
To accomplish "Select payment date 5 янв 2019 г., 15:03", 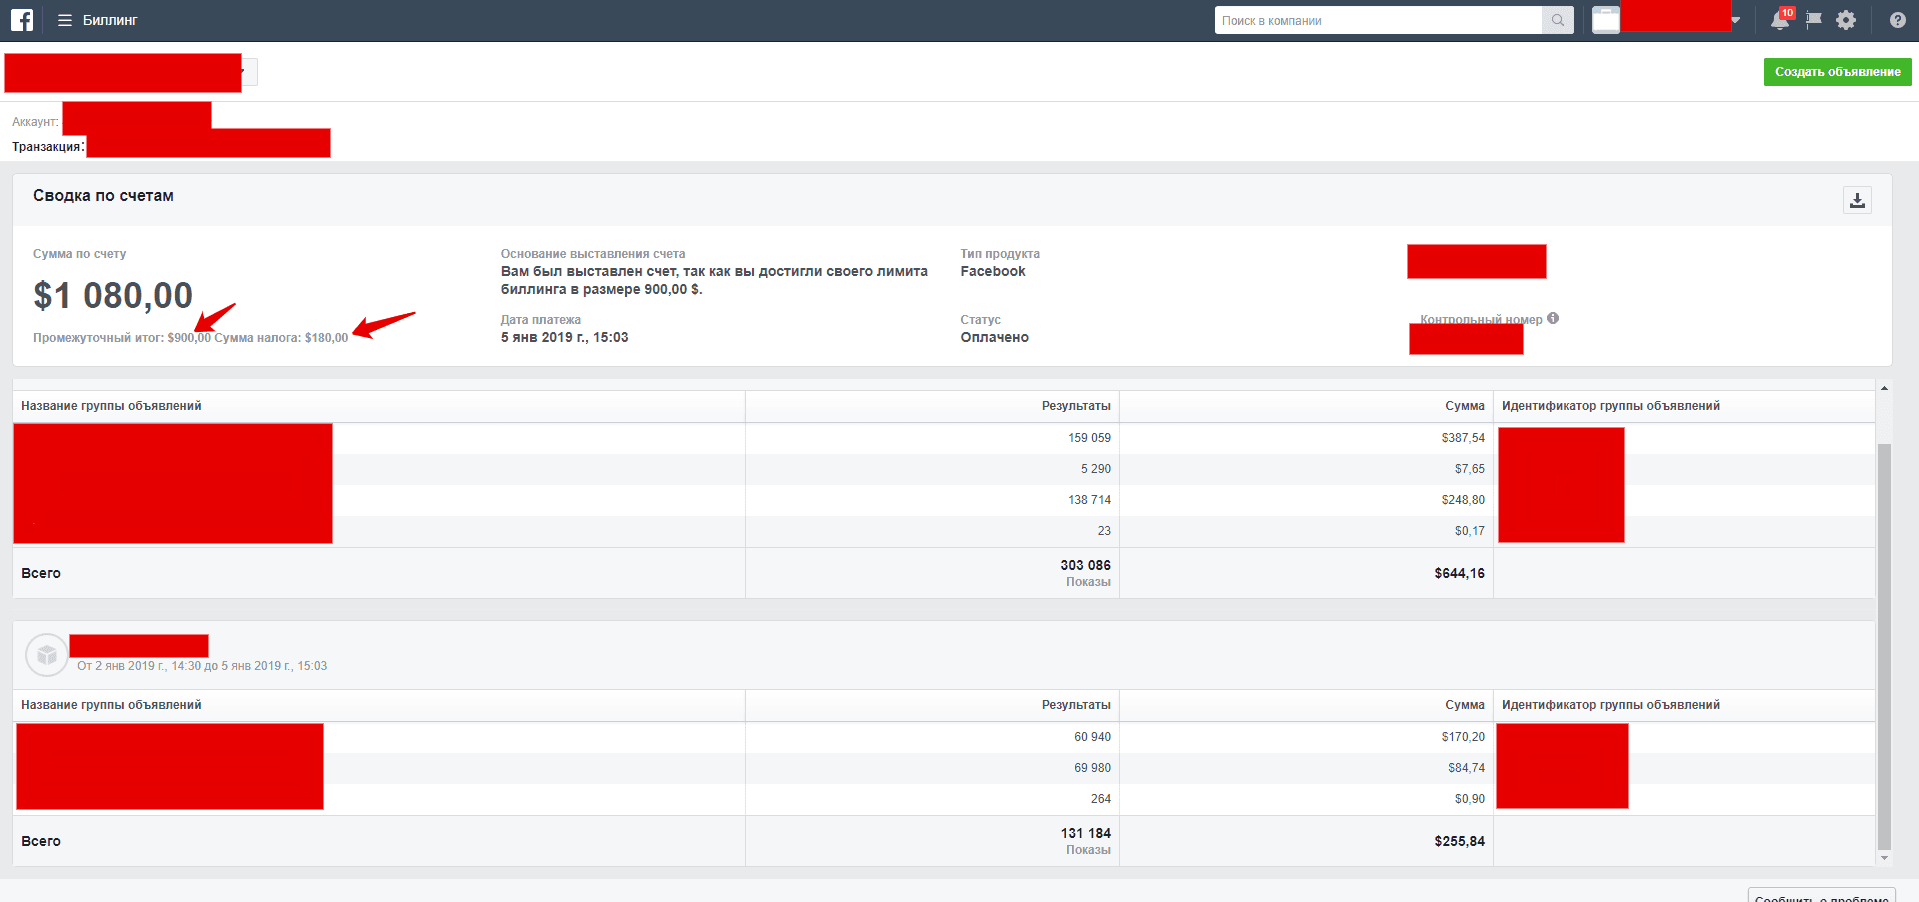I will pyautogui.click(x=564, y=337).
